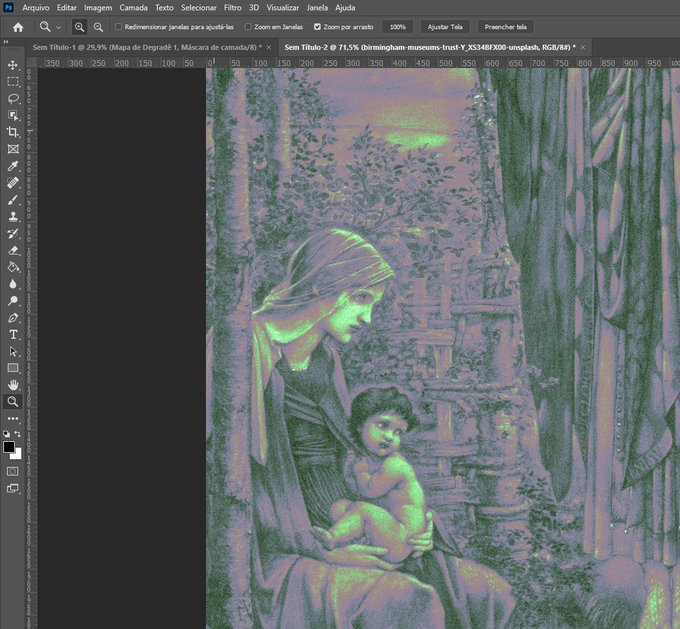Open the Edit Toolbar three-dots menu
This screenshot has height=629, width=680.
point(13,419)
